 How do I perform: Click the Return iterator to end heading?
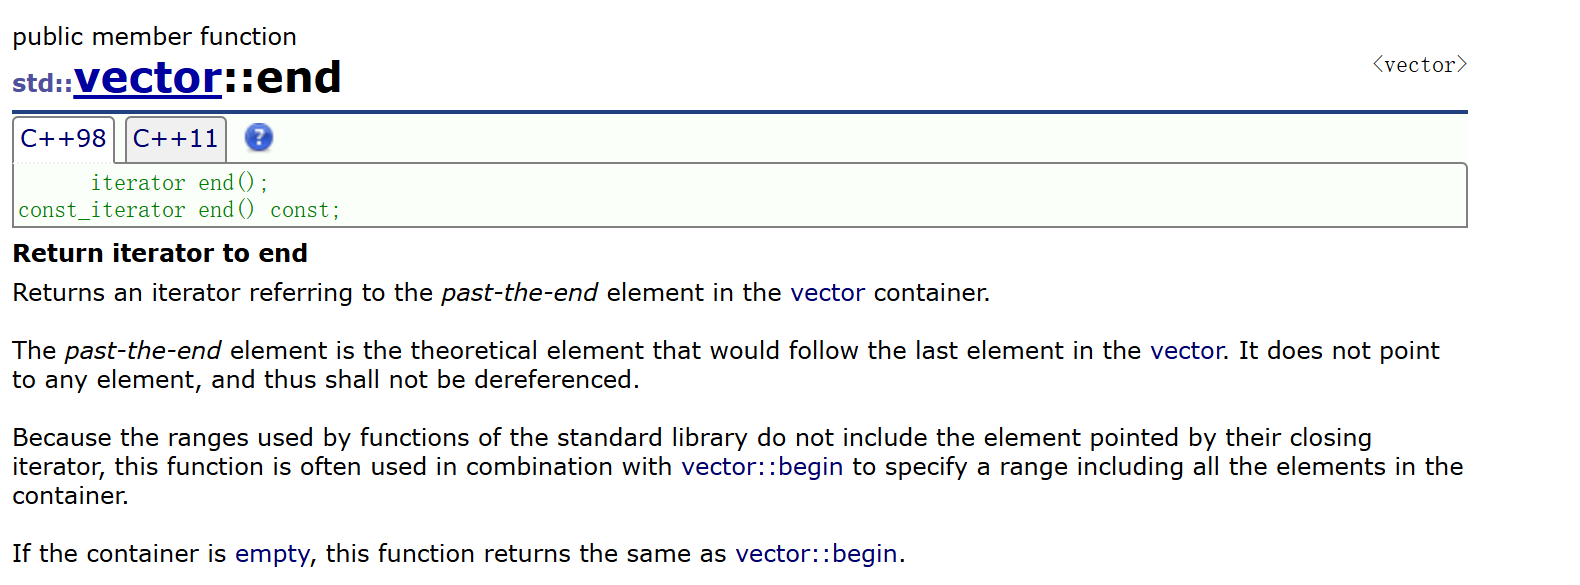159,253
